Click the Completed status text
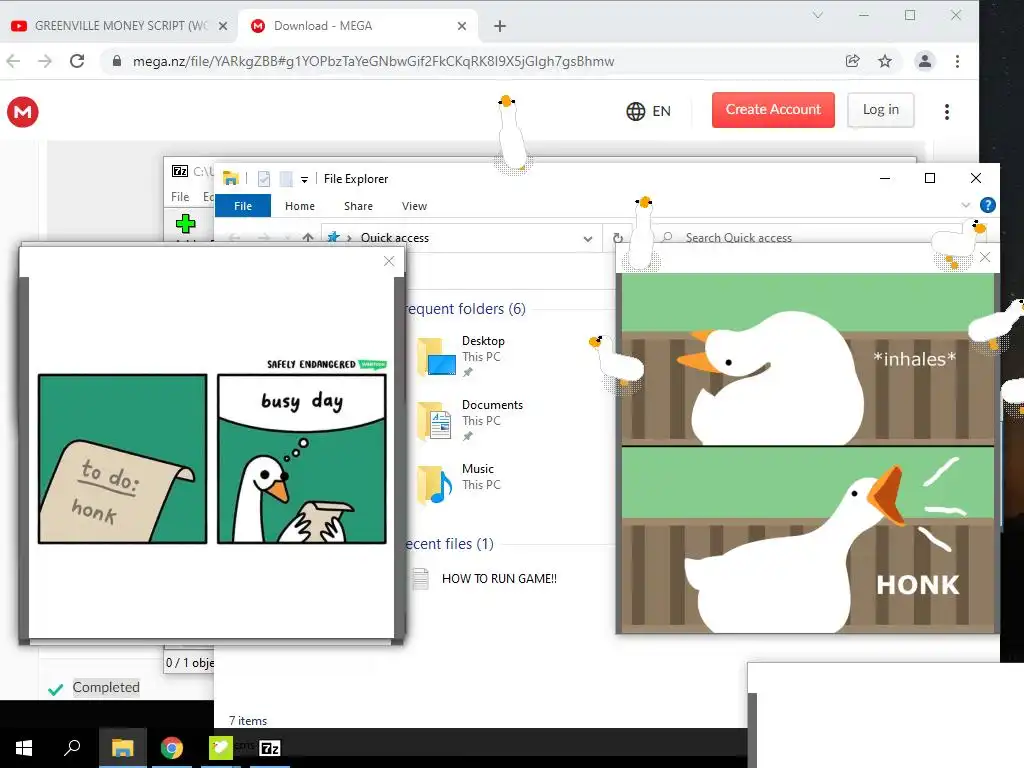This screenshot has height=768, width=1024. point(106,687)
